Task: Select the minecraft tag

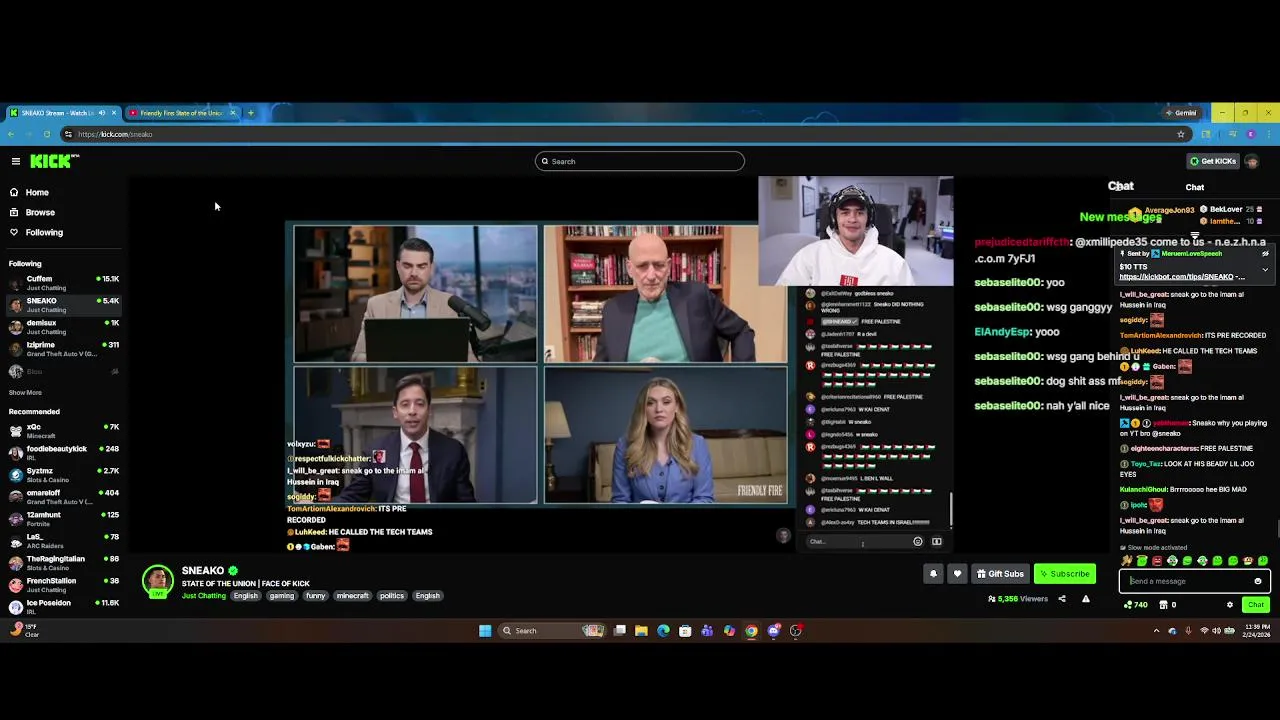Action: point(352,596)
